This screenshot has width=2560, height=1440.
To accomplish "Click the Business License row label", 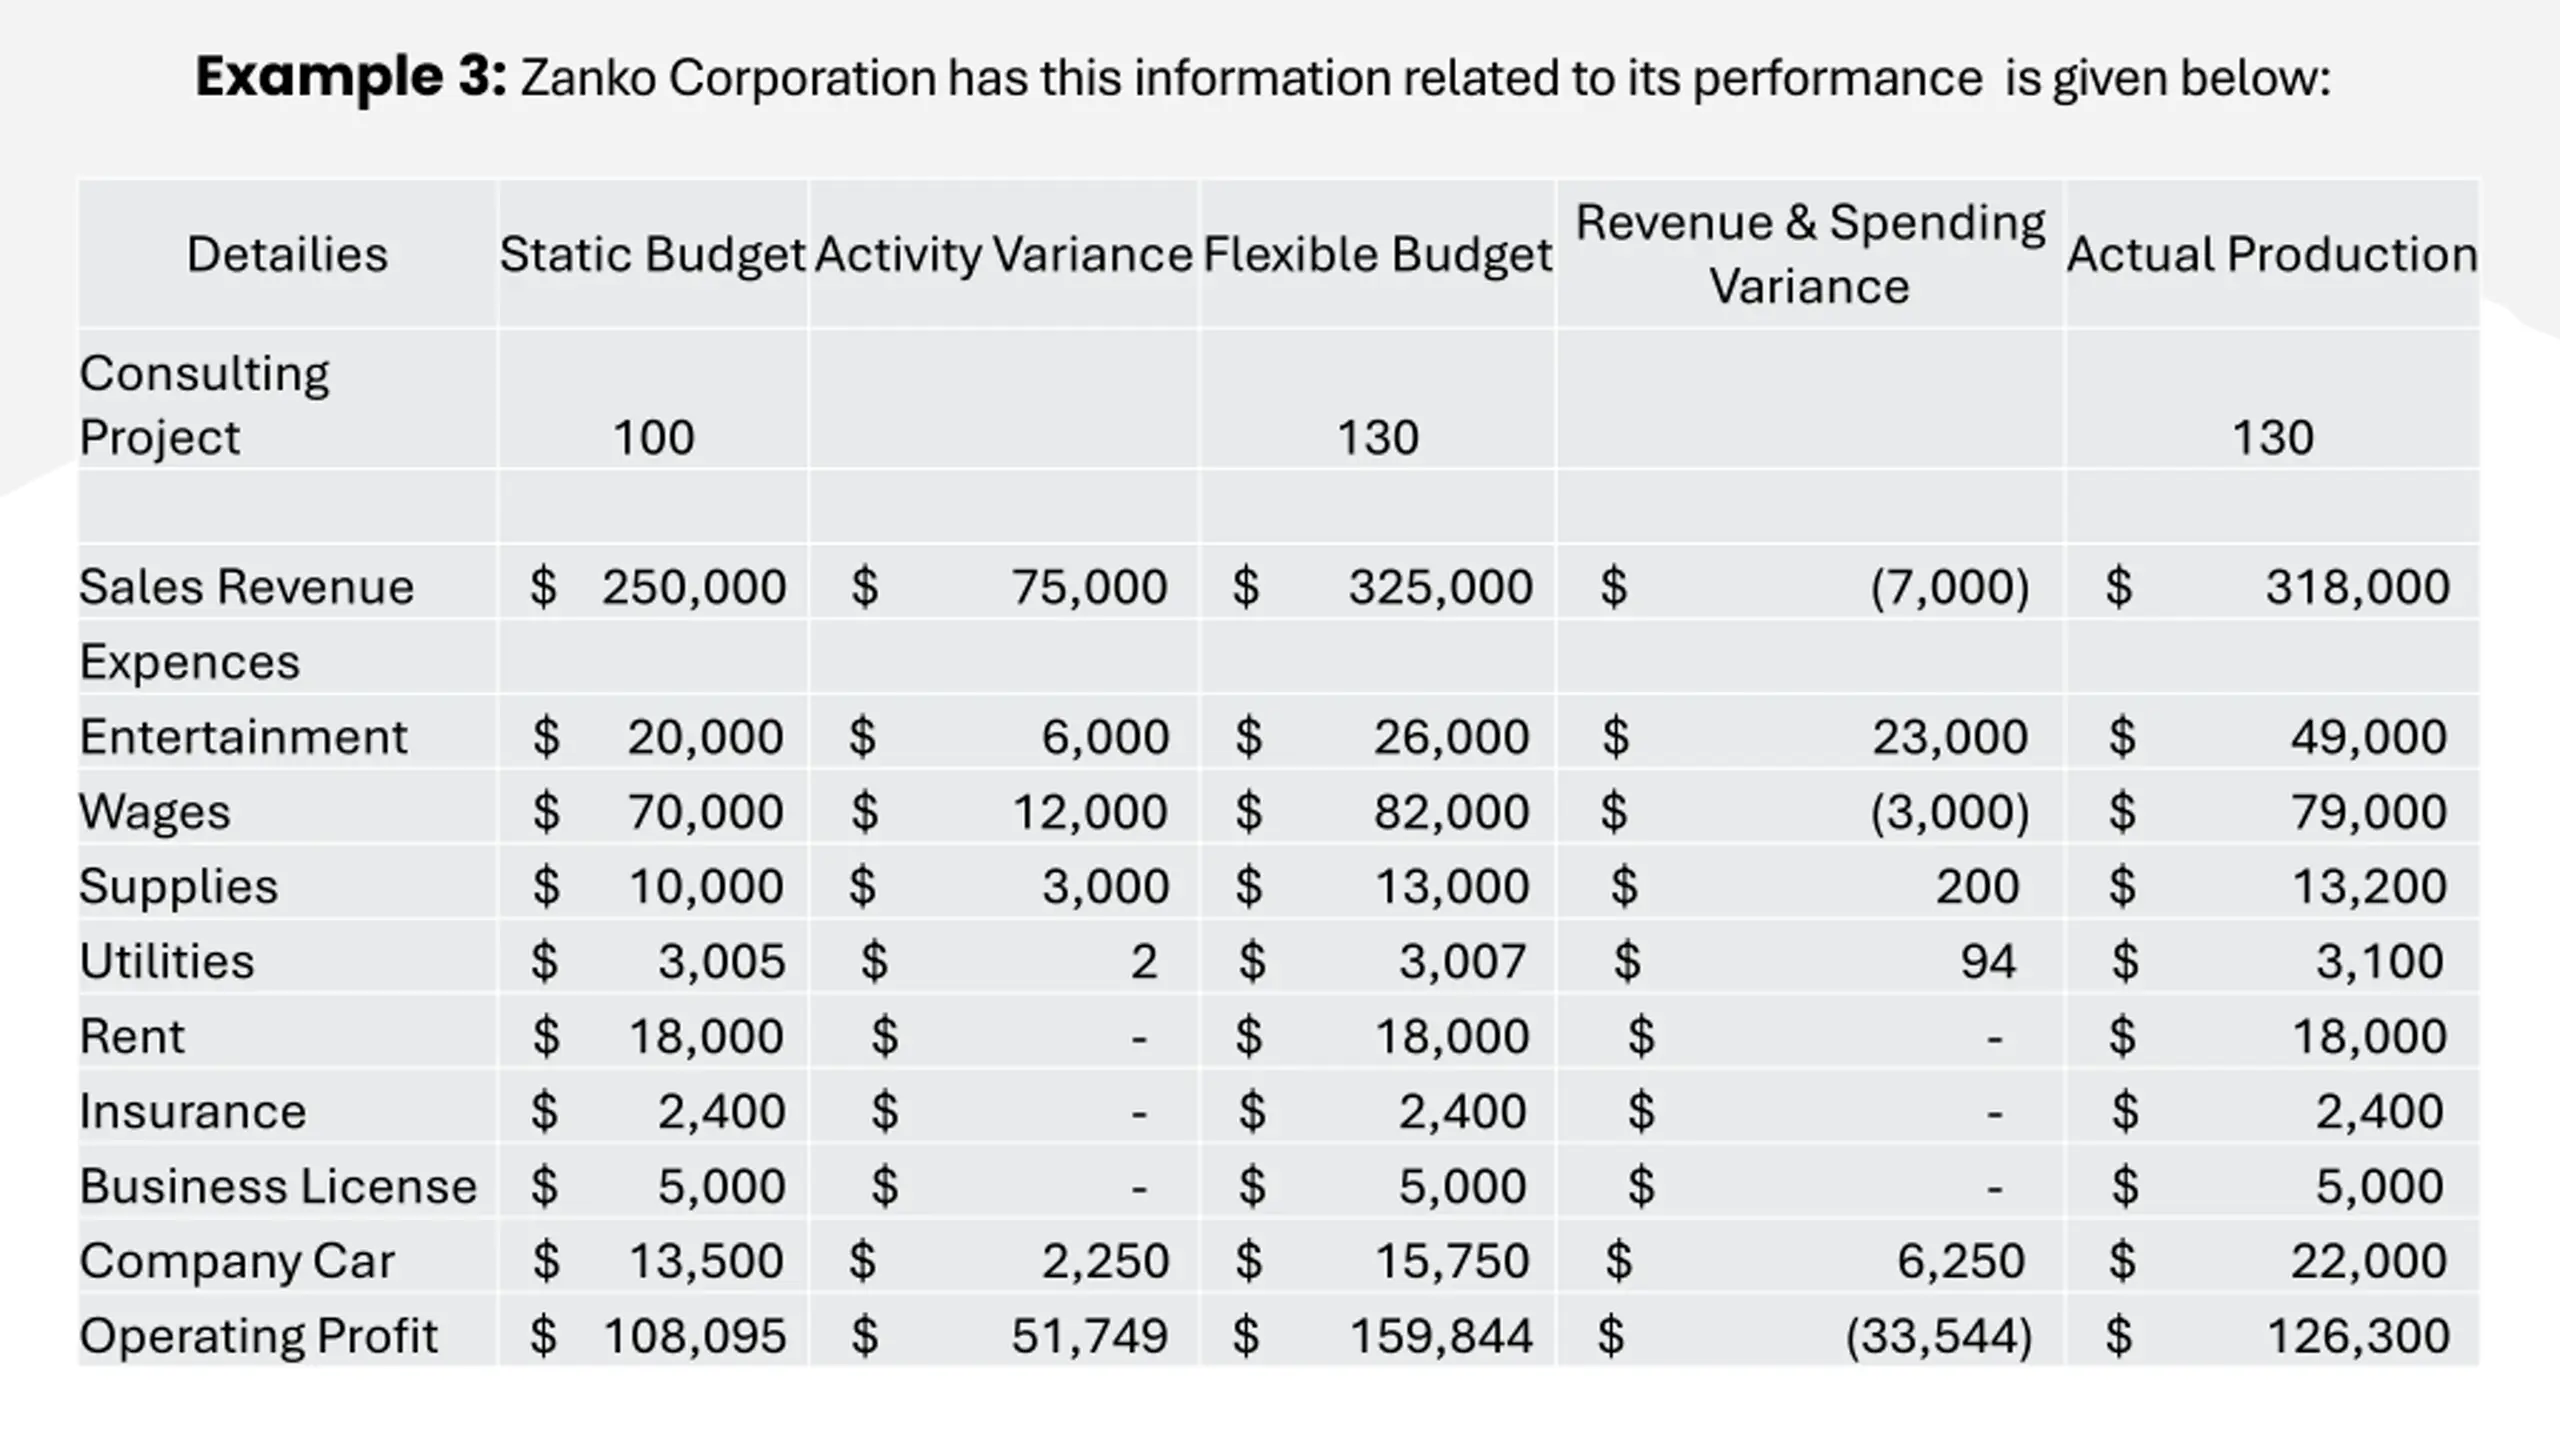I will (278, 1186).
